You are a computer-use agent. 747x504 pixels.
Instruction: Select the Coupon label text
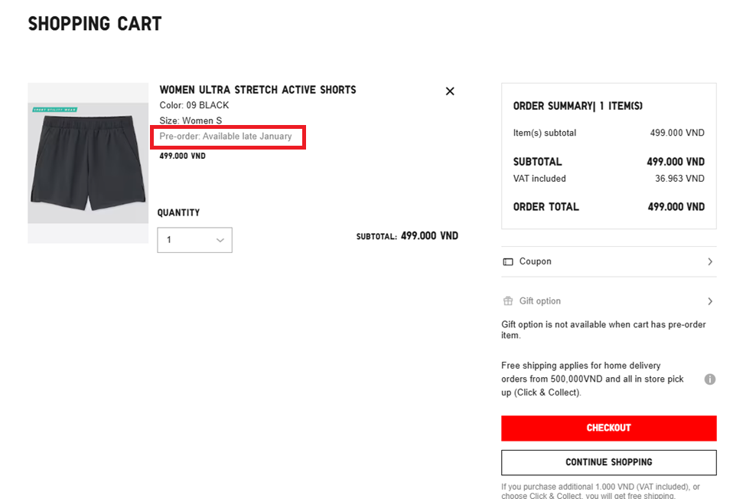(535, 262)
